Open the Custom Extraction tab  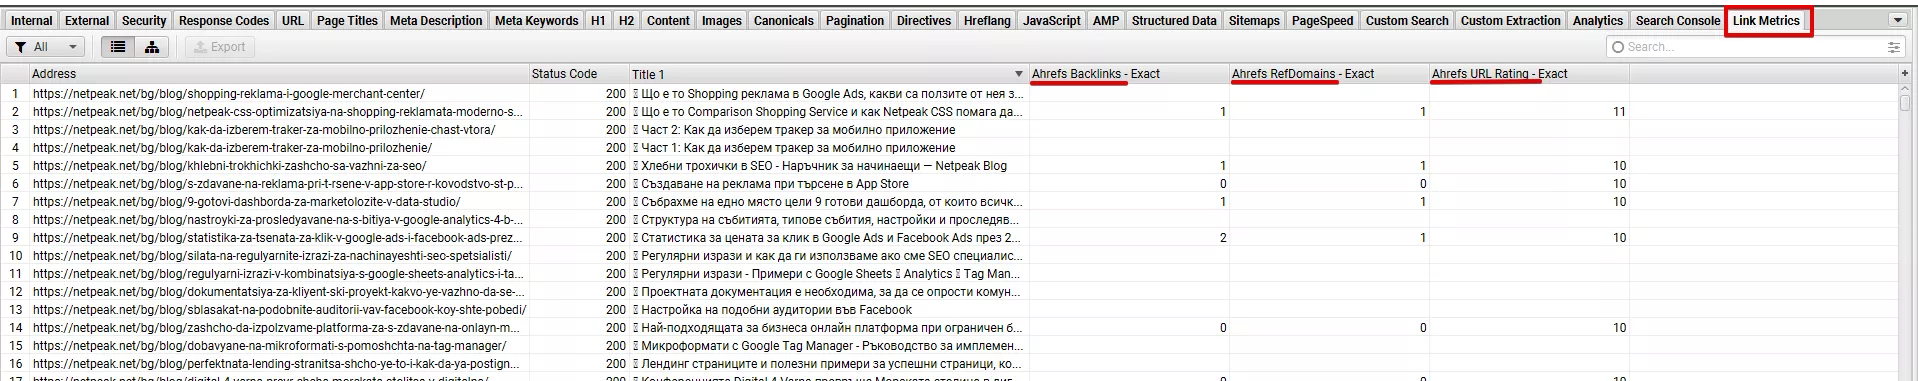click(1510, 20)
